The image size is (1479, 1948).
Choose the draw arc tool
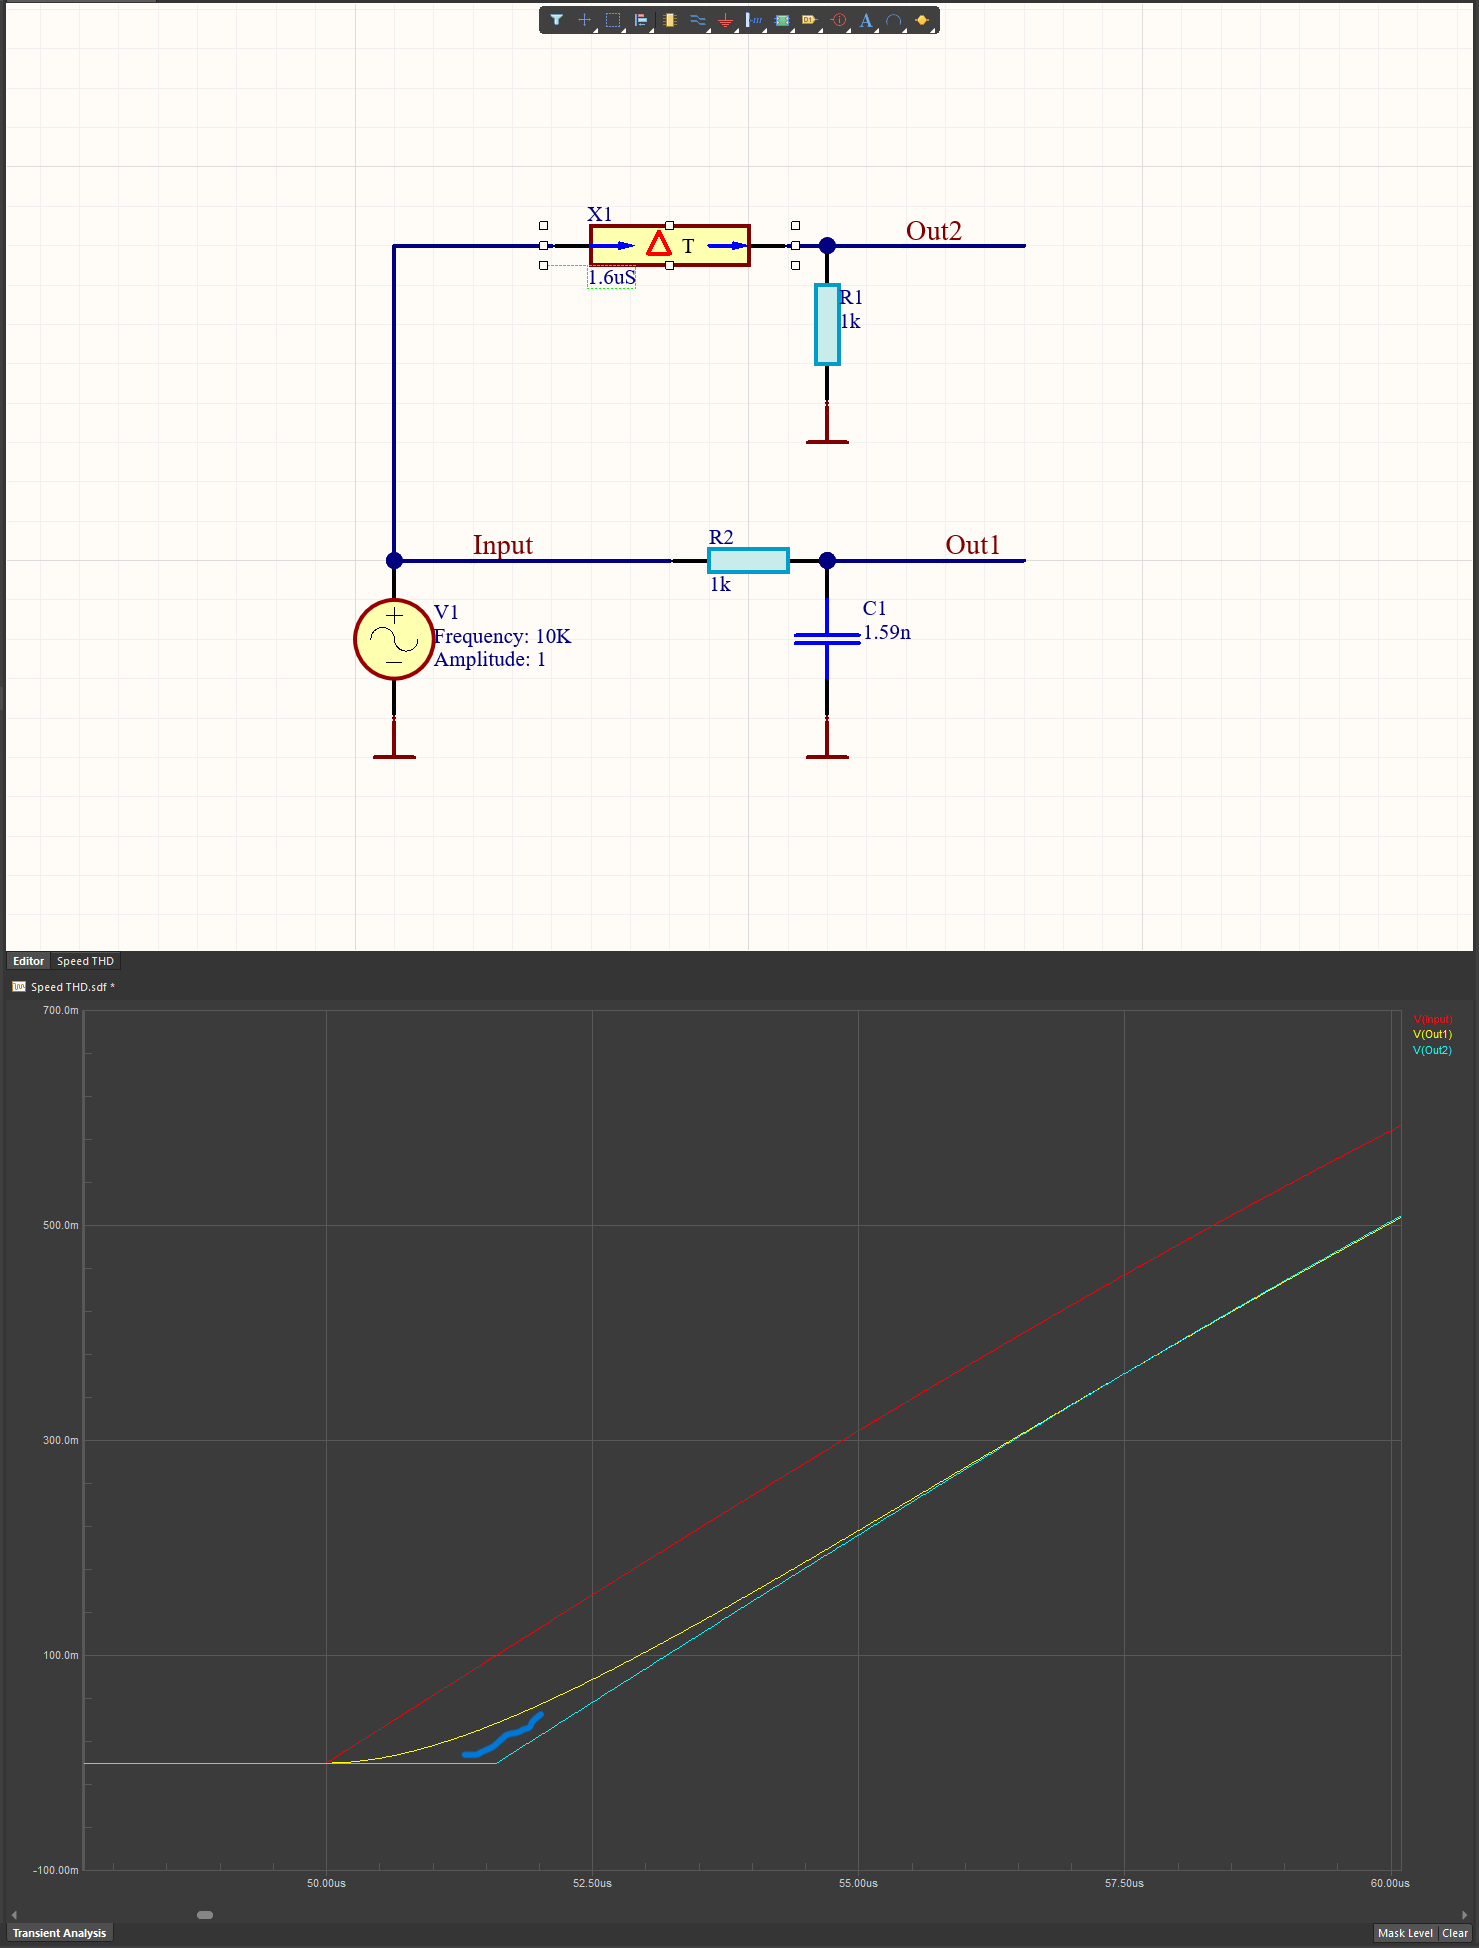click(894, 20)
